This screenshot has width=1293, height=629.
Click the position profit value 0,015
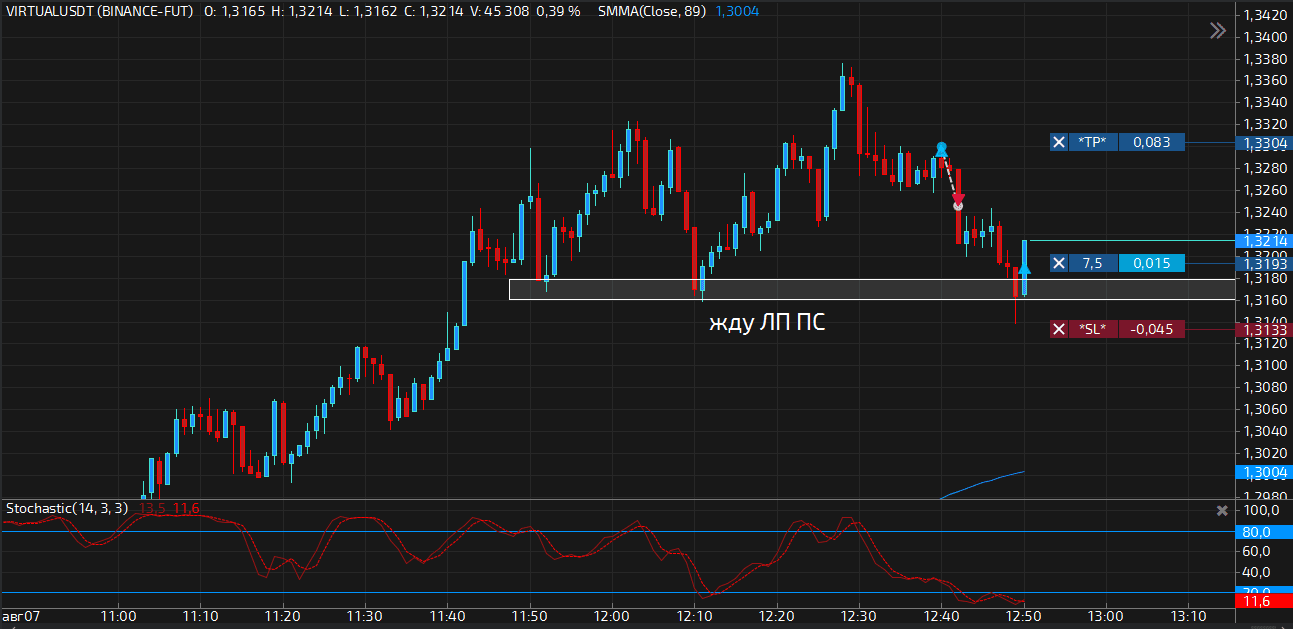pos(1151,263)
